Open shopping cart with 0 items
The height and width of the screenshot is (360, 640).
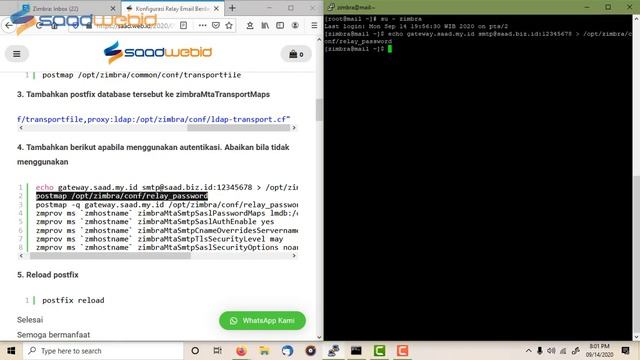tap(296, 54)
